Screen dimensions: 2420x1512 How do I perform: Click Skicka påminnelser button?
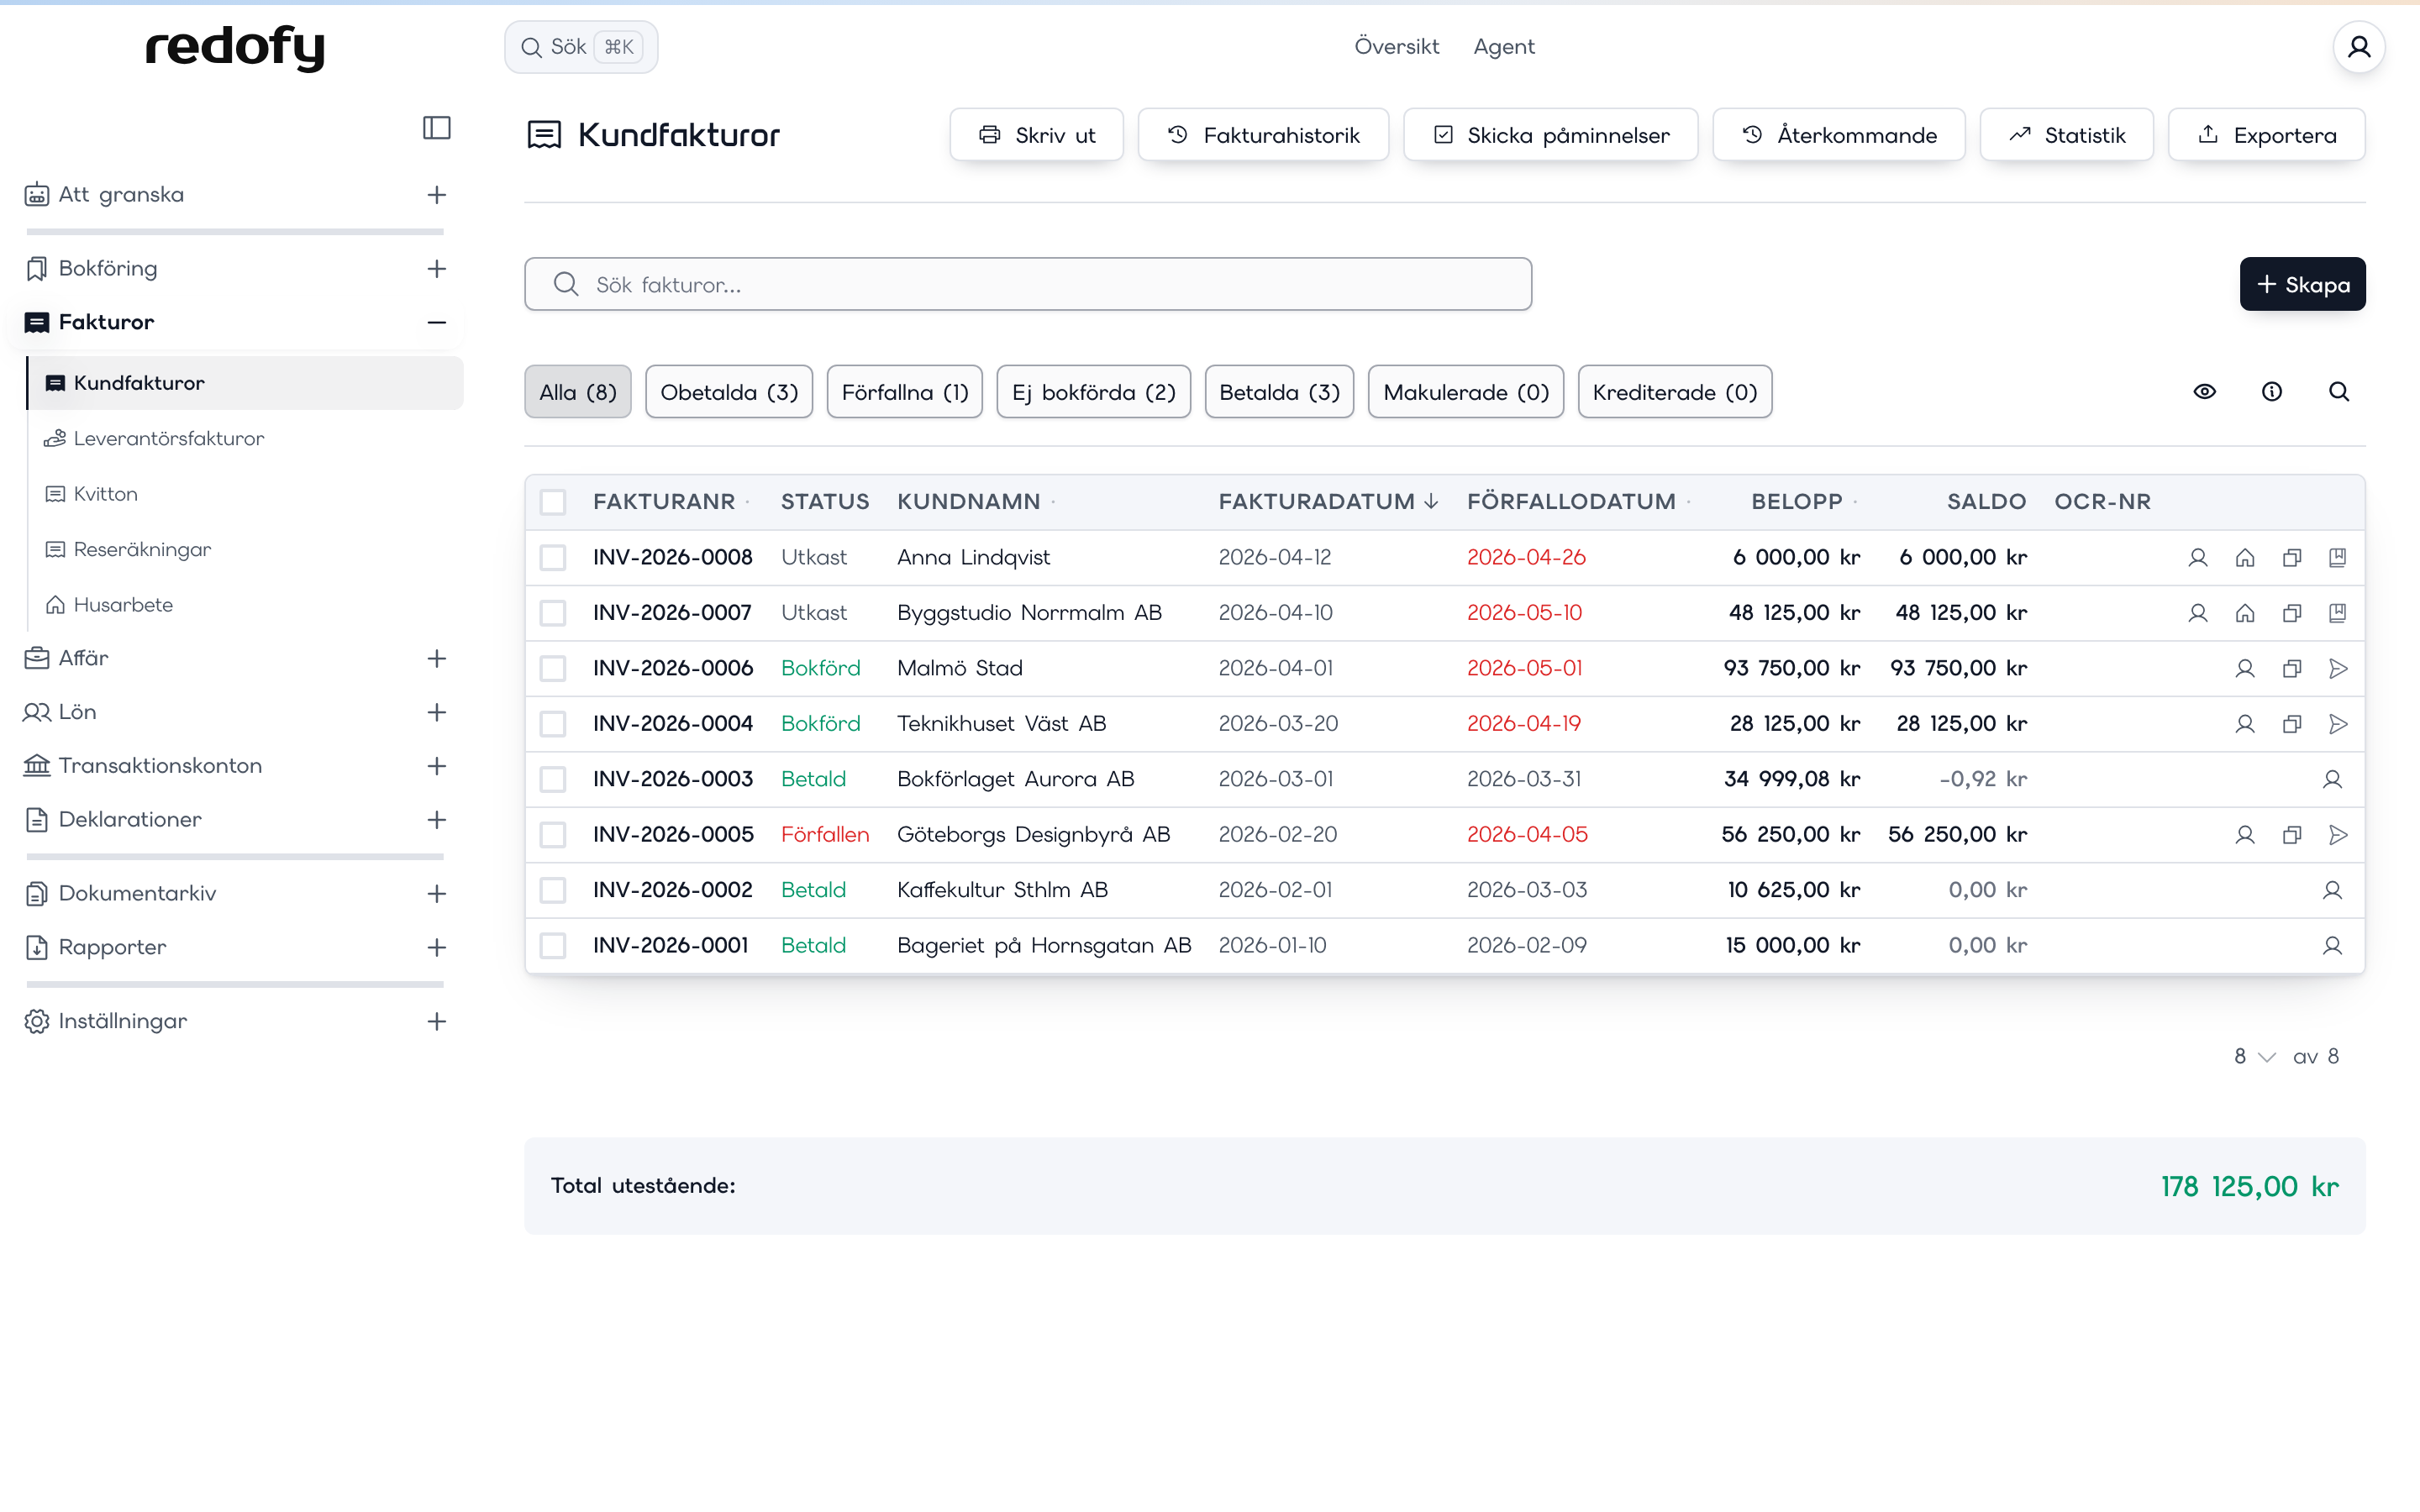point(1550,135)
